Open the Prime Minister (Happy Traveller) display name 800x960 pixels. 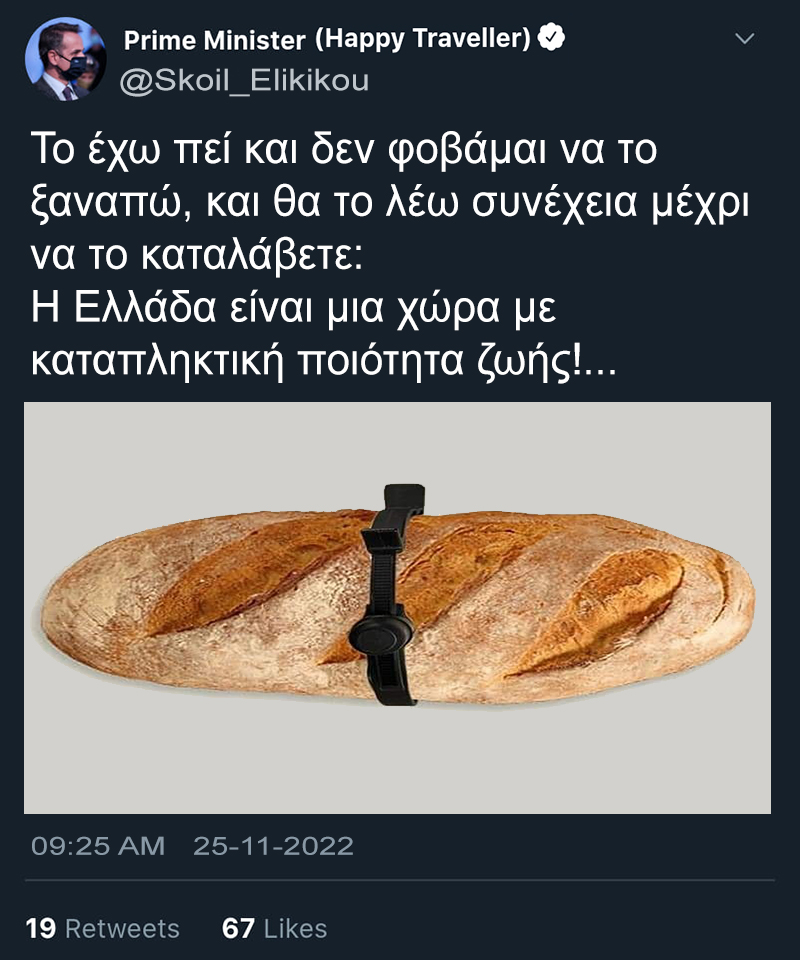[x=327, y=39]
